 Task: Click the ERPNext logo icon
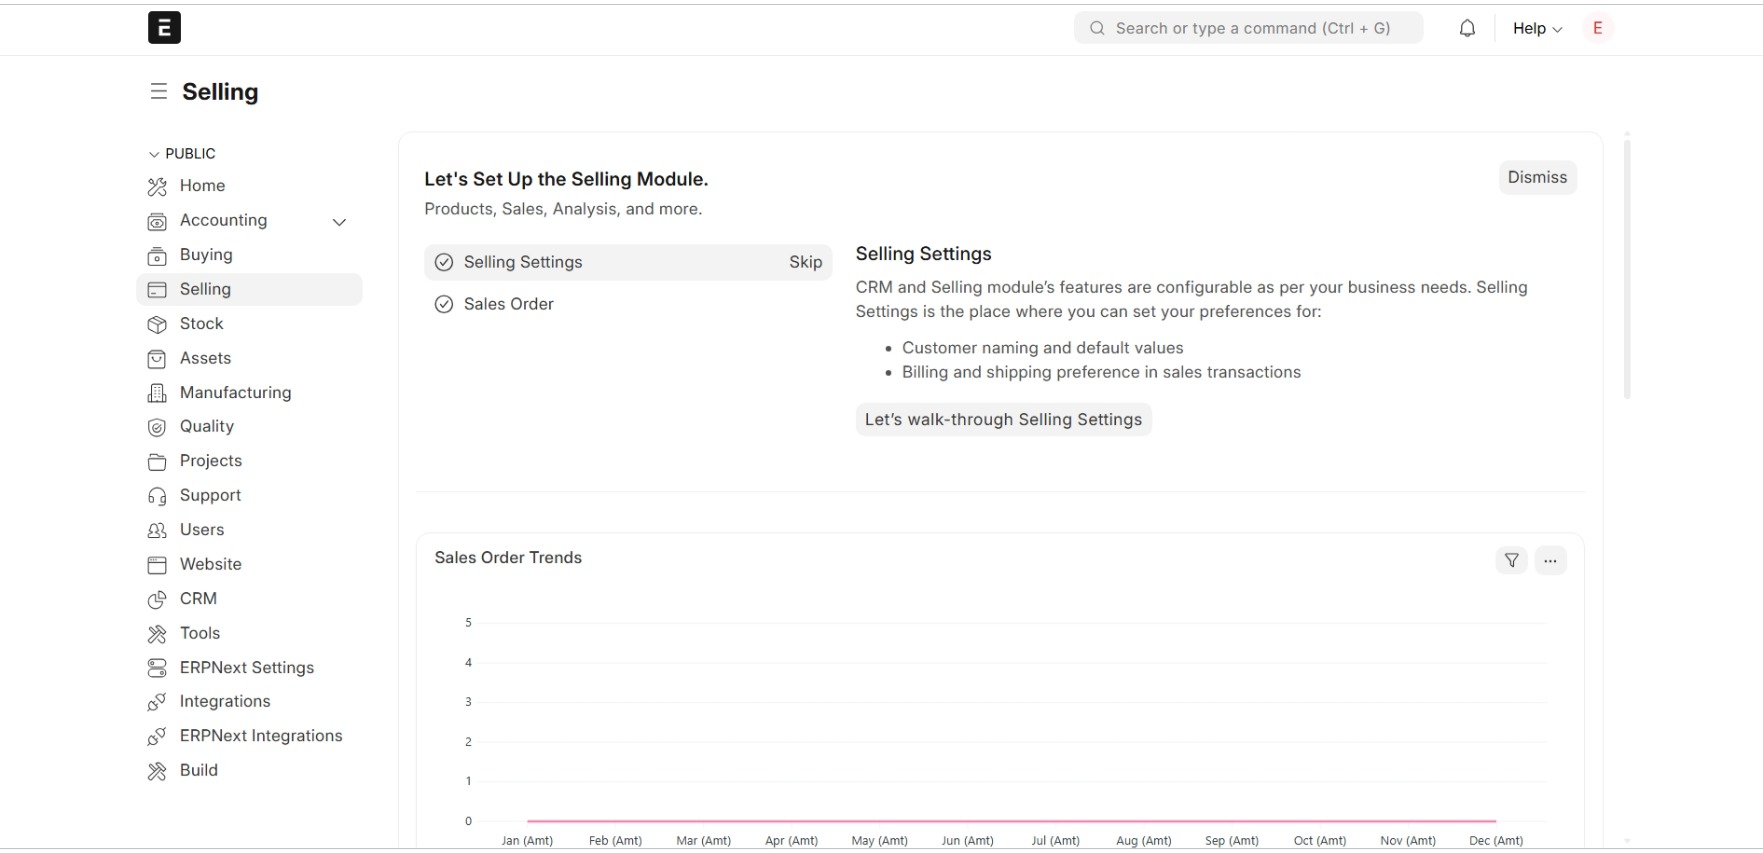pos(164,28)
